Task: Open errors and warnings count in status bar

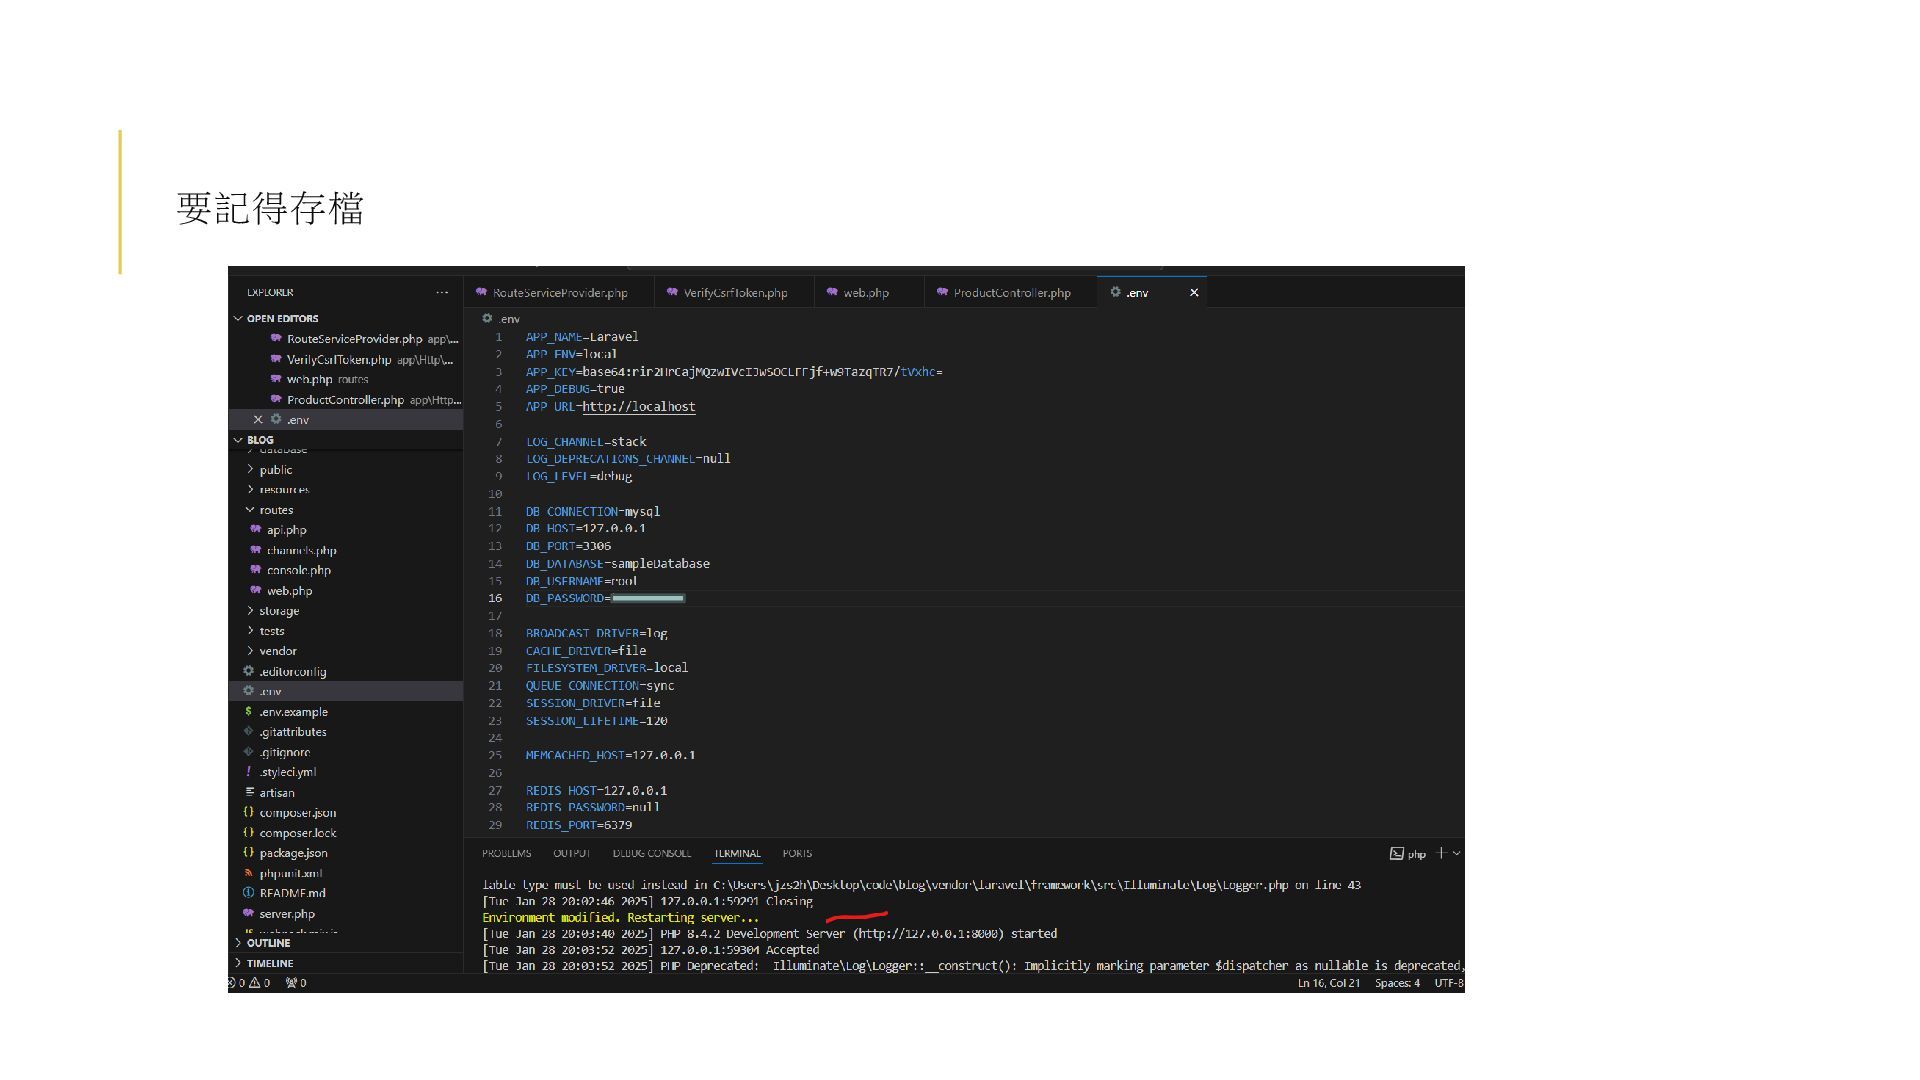Action: tap(250, 983)
